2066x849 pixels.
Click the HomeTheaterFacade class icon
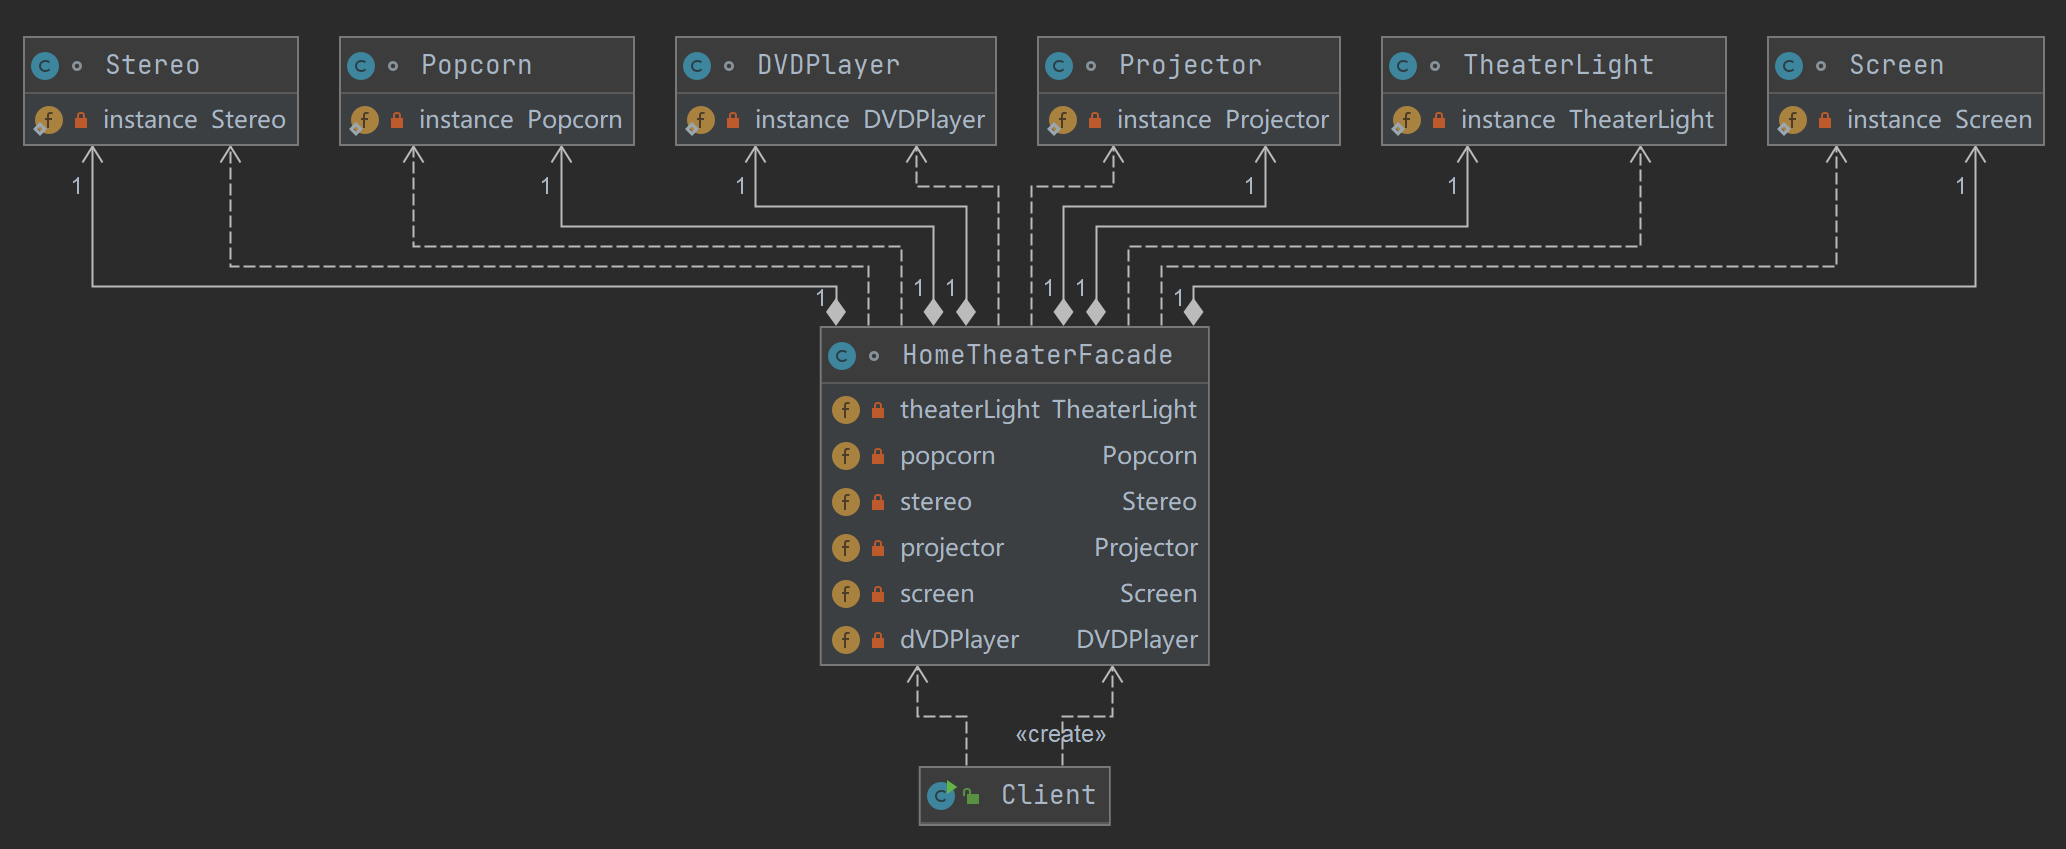(x=842, y=356)
